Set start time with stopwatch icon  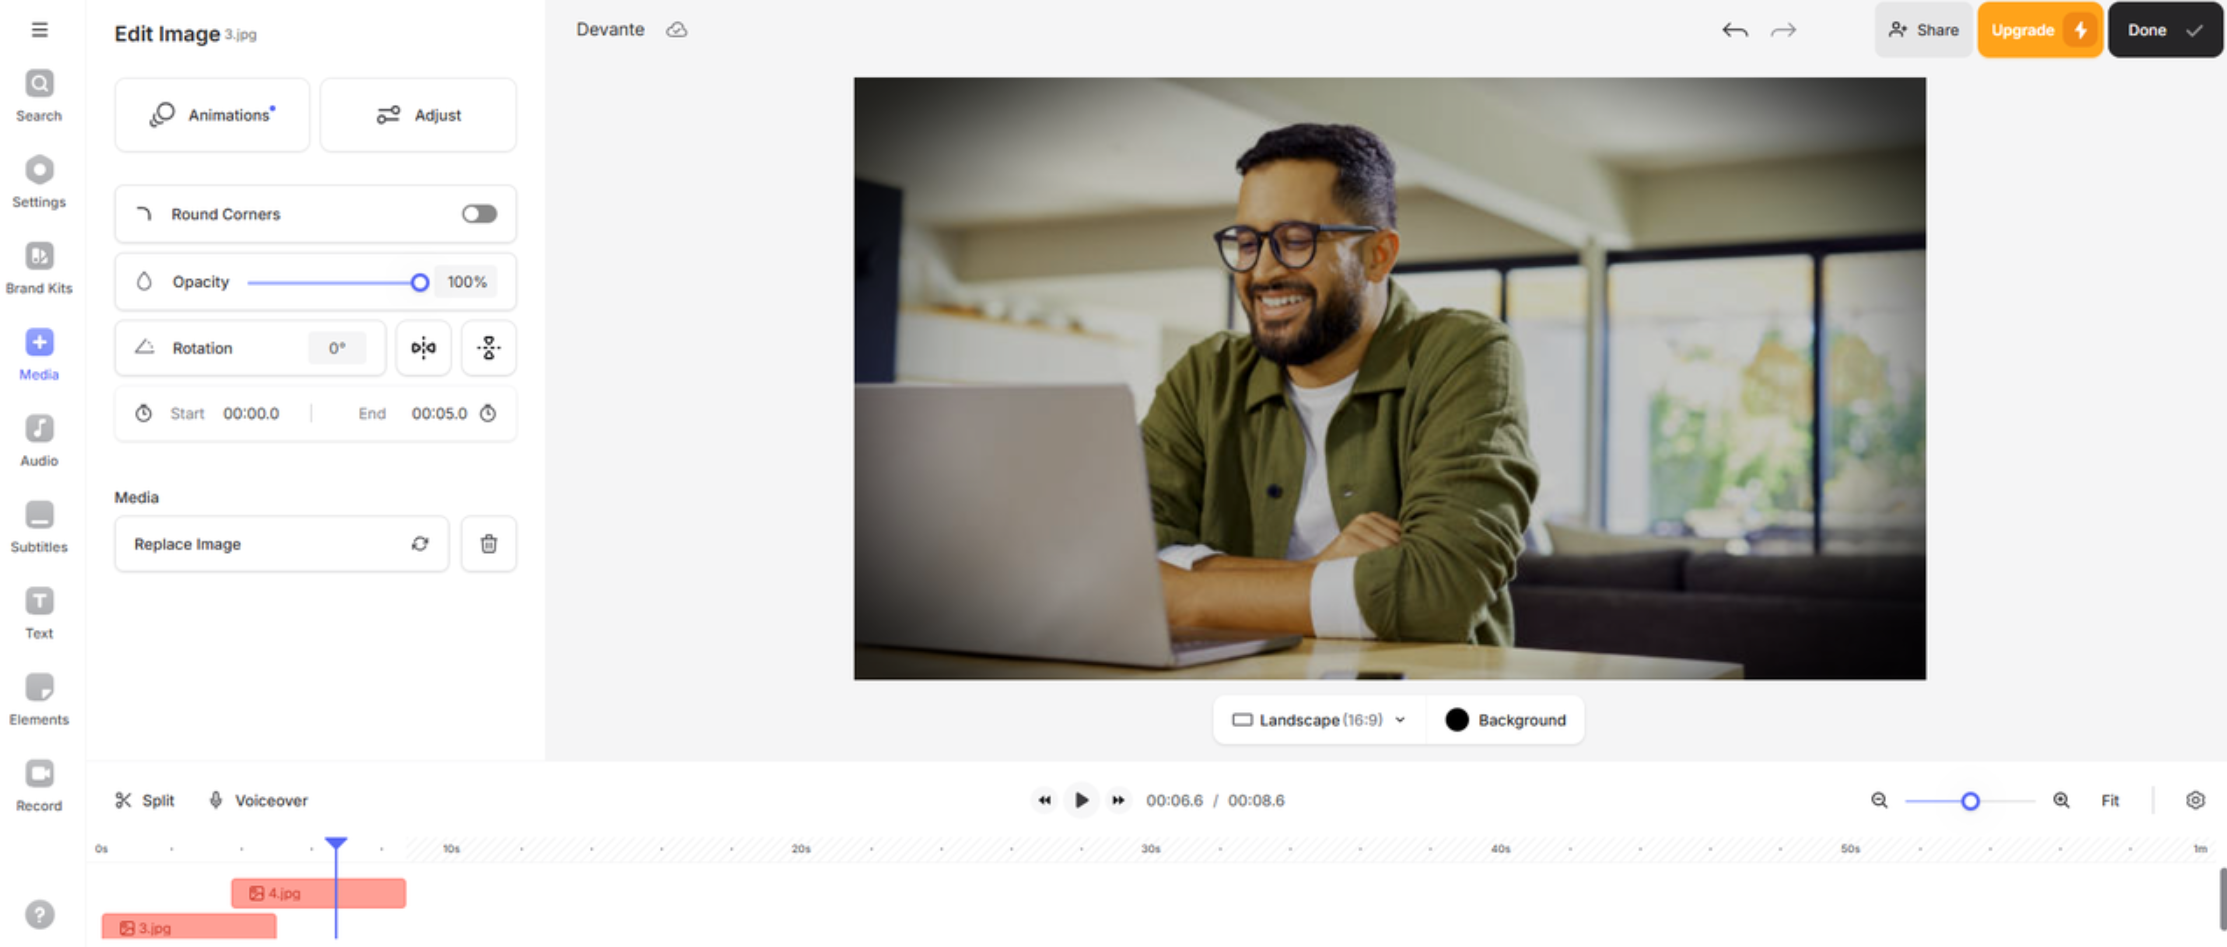(144, 413)
